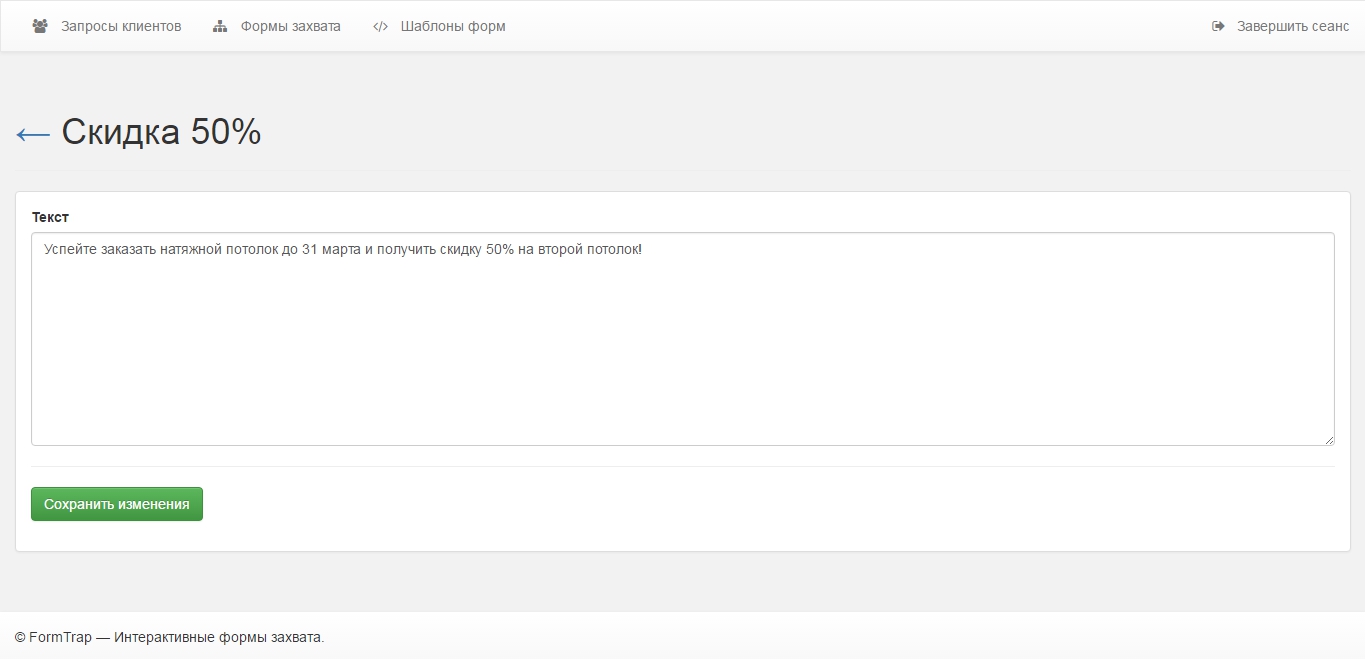Go back using the blue arrow
The height and width of the screenshot is (659, 1365).
[x=33, y=134]
